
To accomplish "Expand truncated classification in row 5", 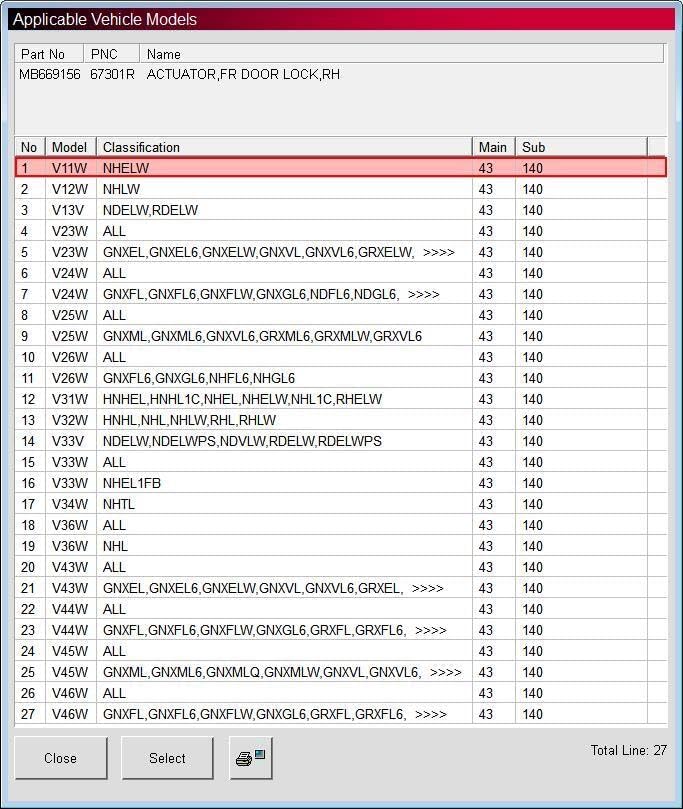I will click(x=438, y=252).
